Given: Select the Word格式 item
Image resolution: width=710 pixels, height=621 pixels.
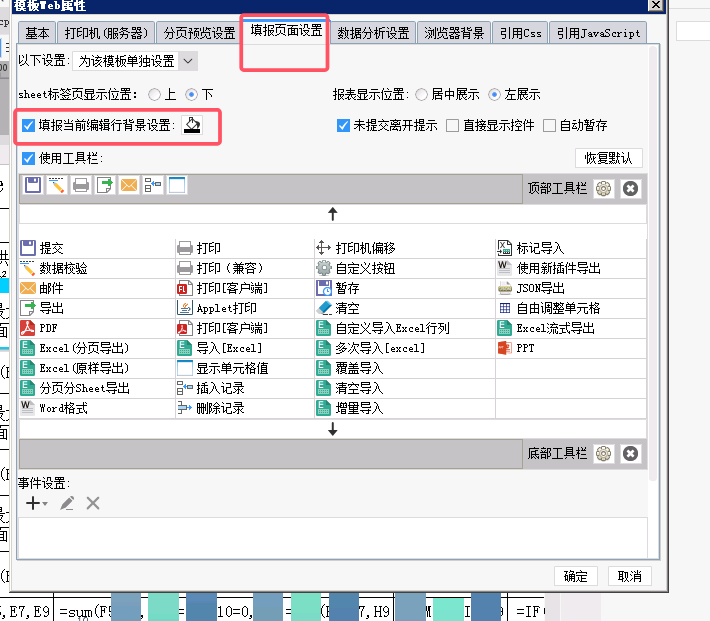Looking at the screenshot, I should tap(97, 408).
